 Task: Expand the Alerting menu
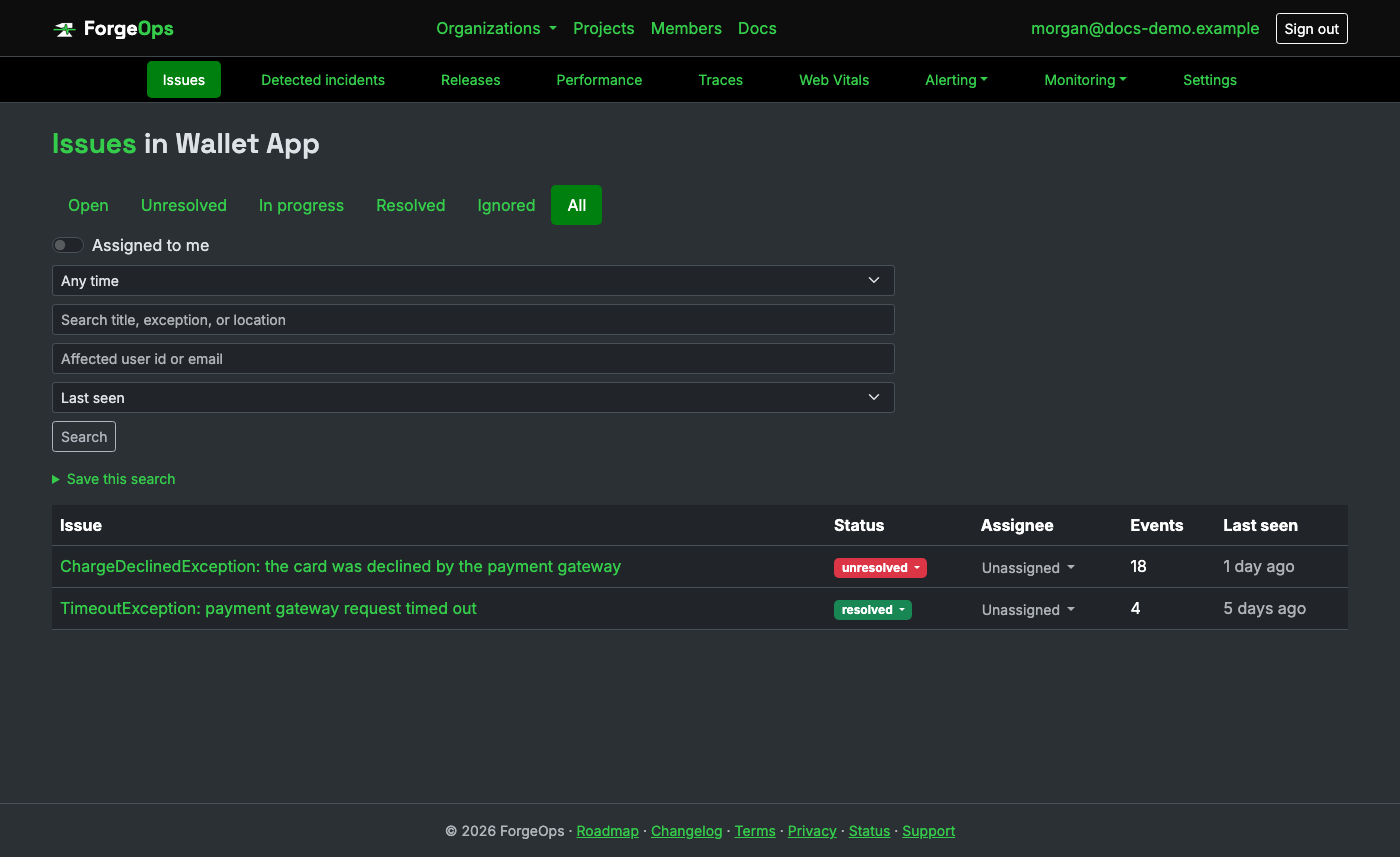[956, 80]
